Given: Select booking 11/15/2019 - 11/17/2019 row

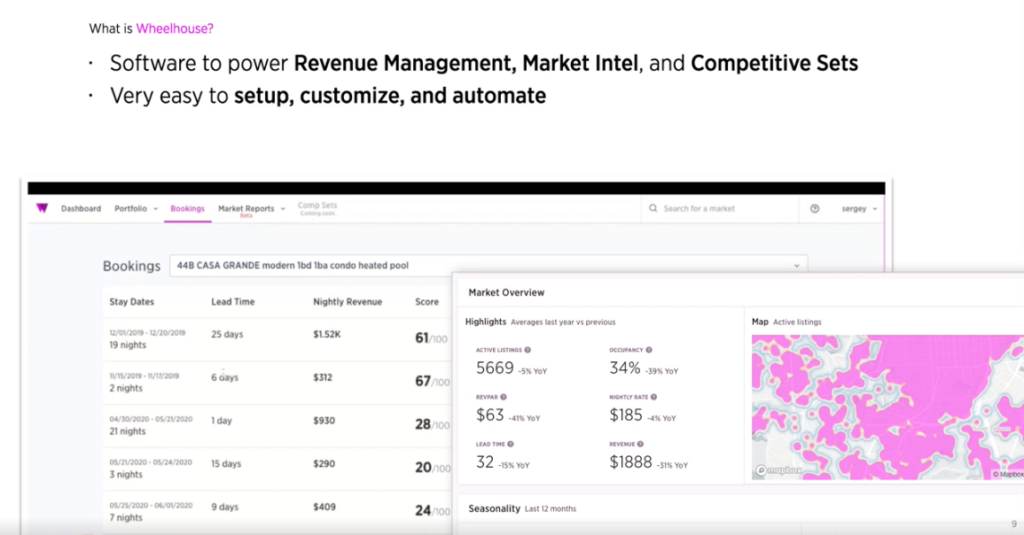Looking at the screenshot, I should point(277,383).
